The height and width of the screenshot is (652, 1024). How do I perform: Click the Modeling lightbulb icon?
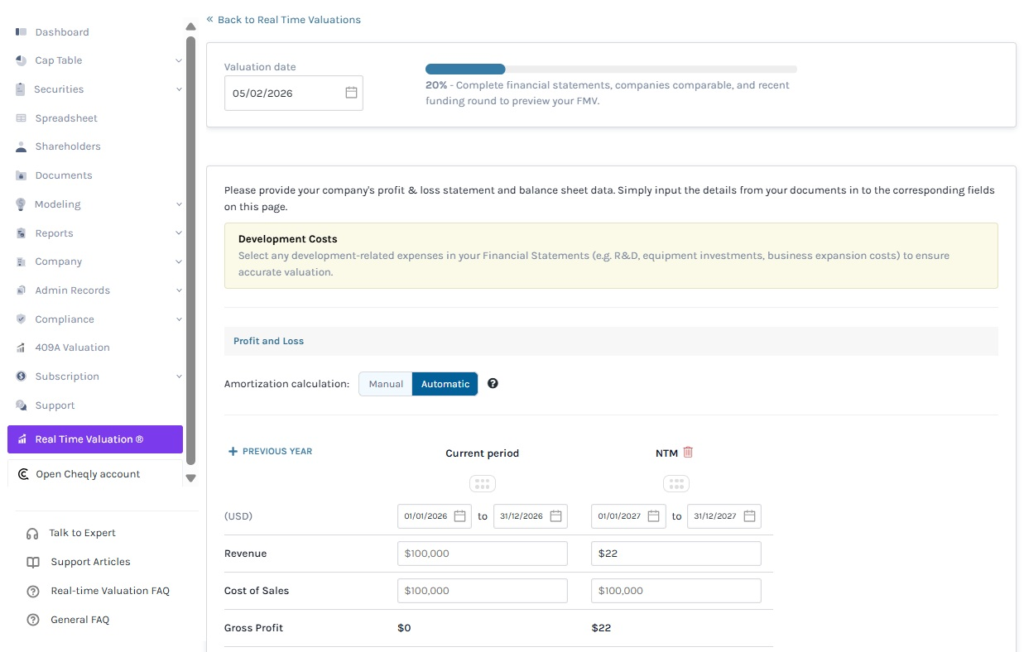pyautogui.click(x=21, y=204)
